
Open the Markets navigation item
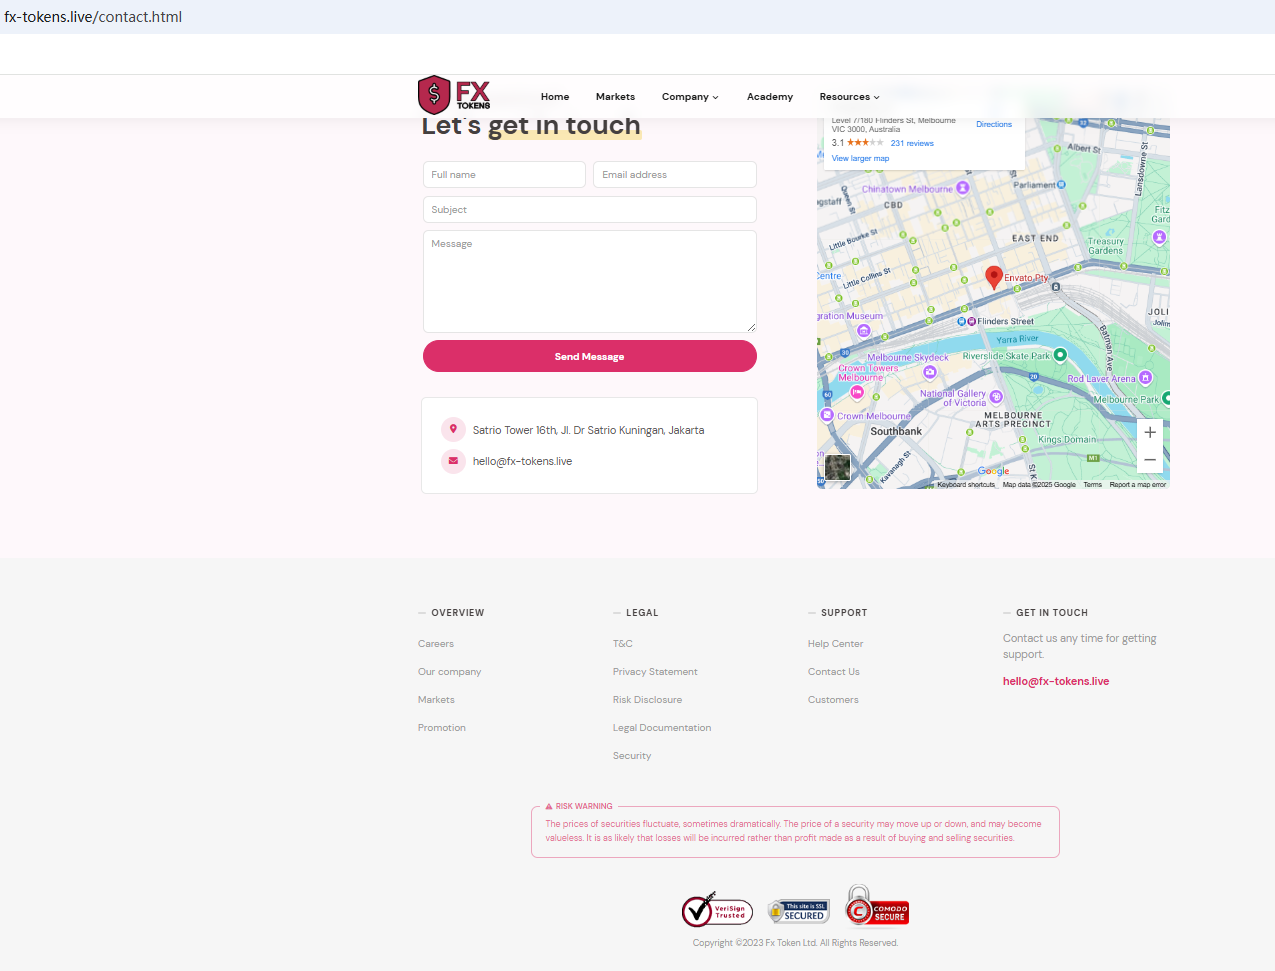[x=615, y=97]
